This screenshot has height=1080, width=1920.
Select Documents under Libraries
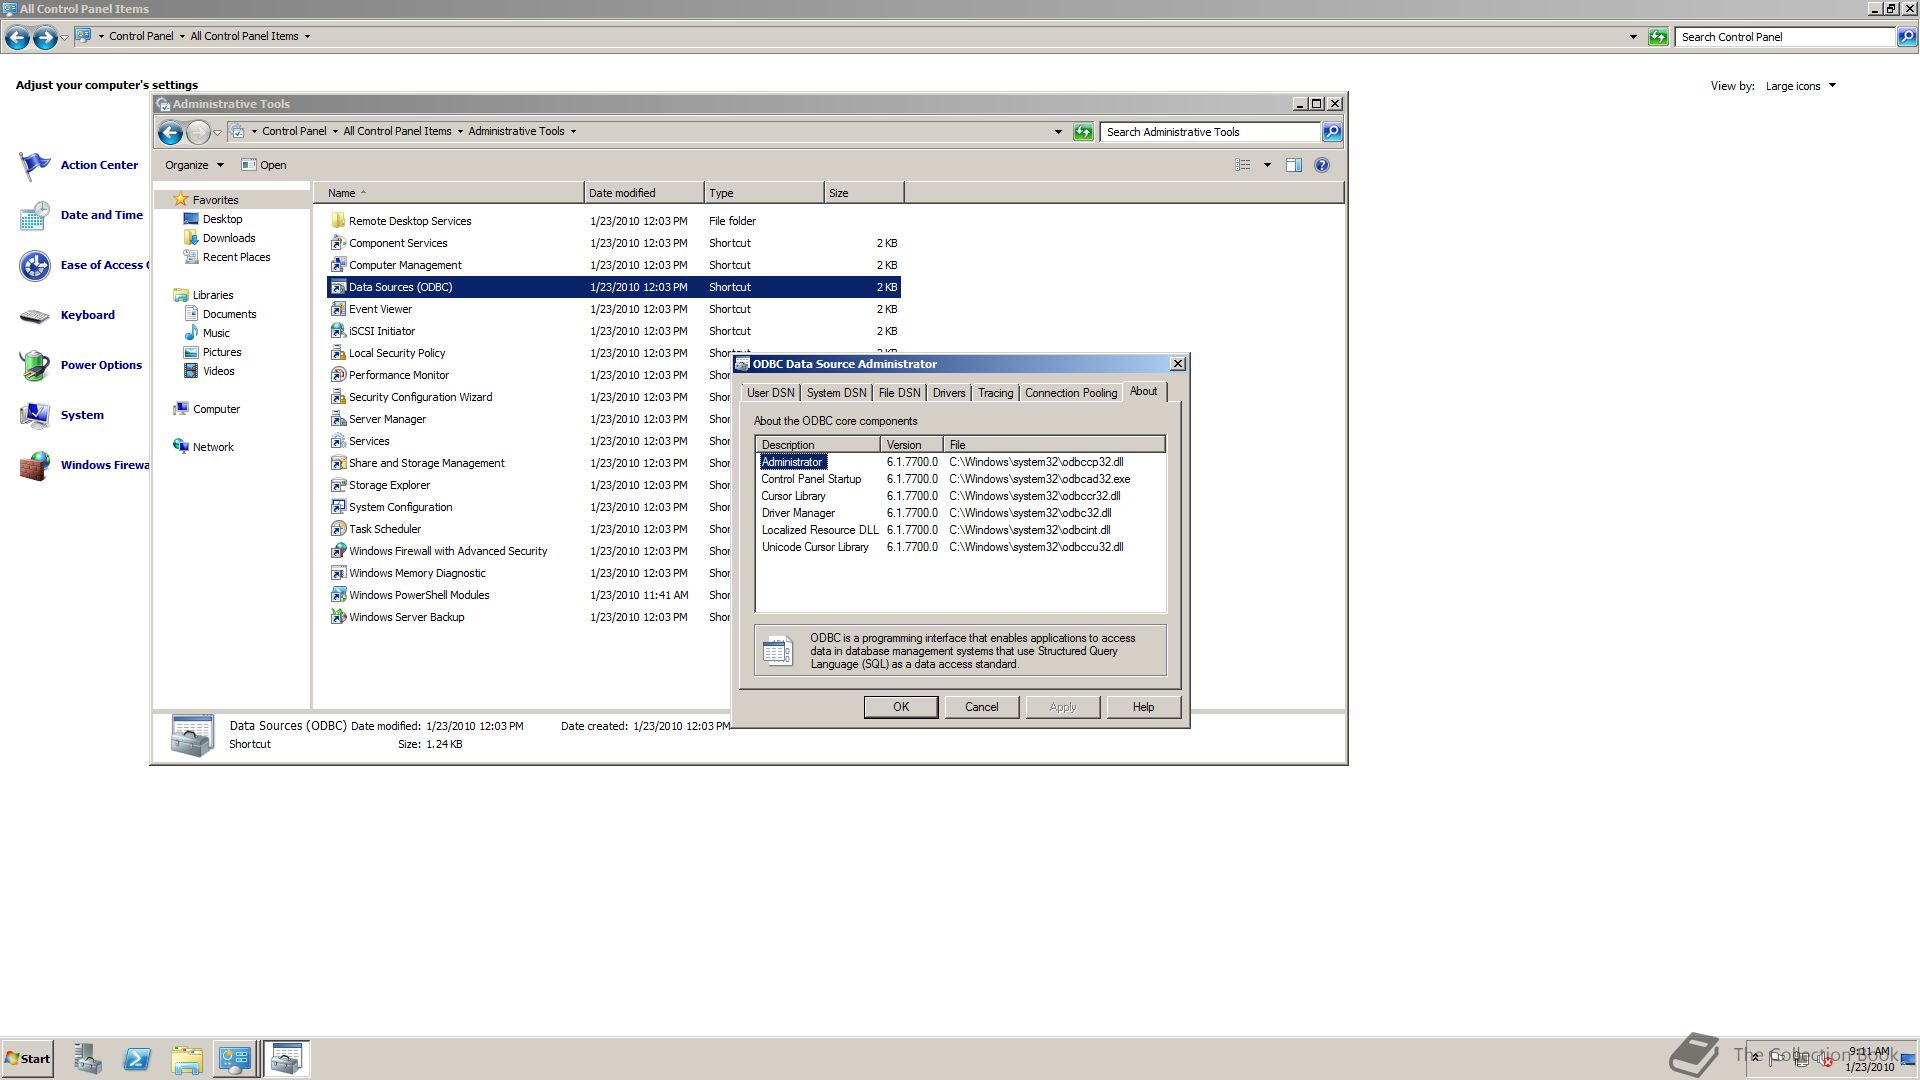coord(229,314)
